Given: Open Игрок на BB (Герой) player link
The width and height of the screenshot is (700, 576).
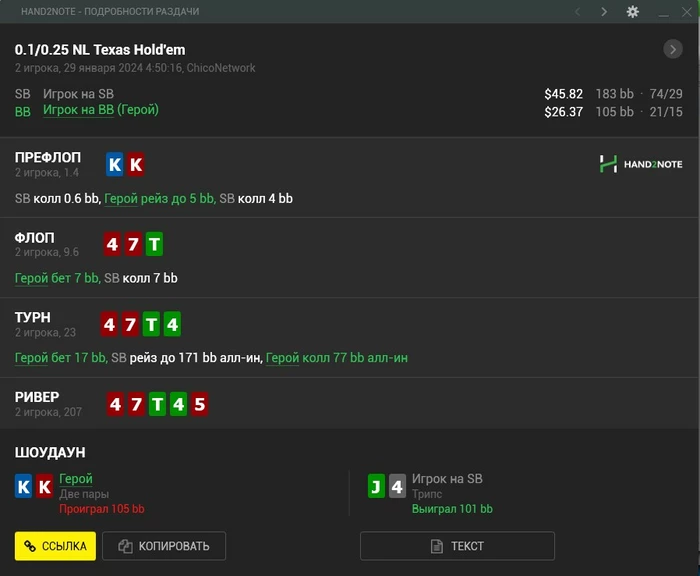Looking at the screenshot, I should pyautogui.click(x=101, y=110).
